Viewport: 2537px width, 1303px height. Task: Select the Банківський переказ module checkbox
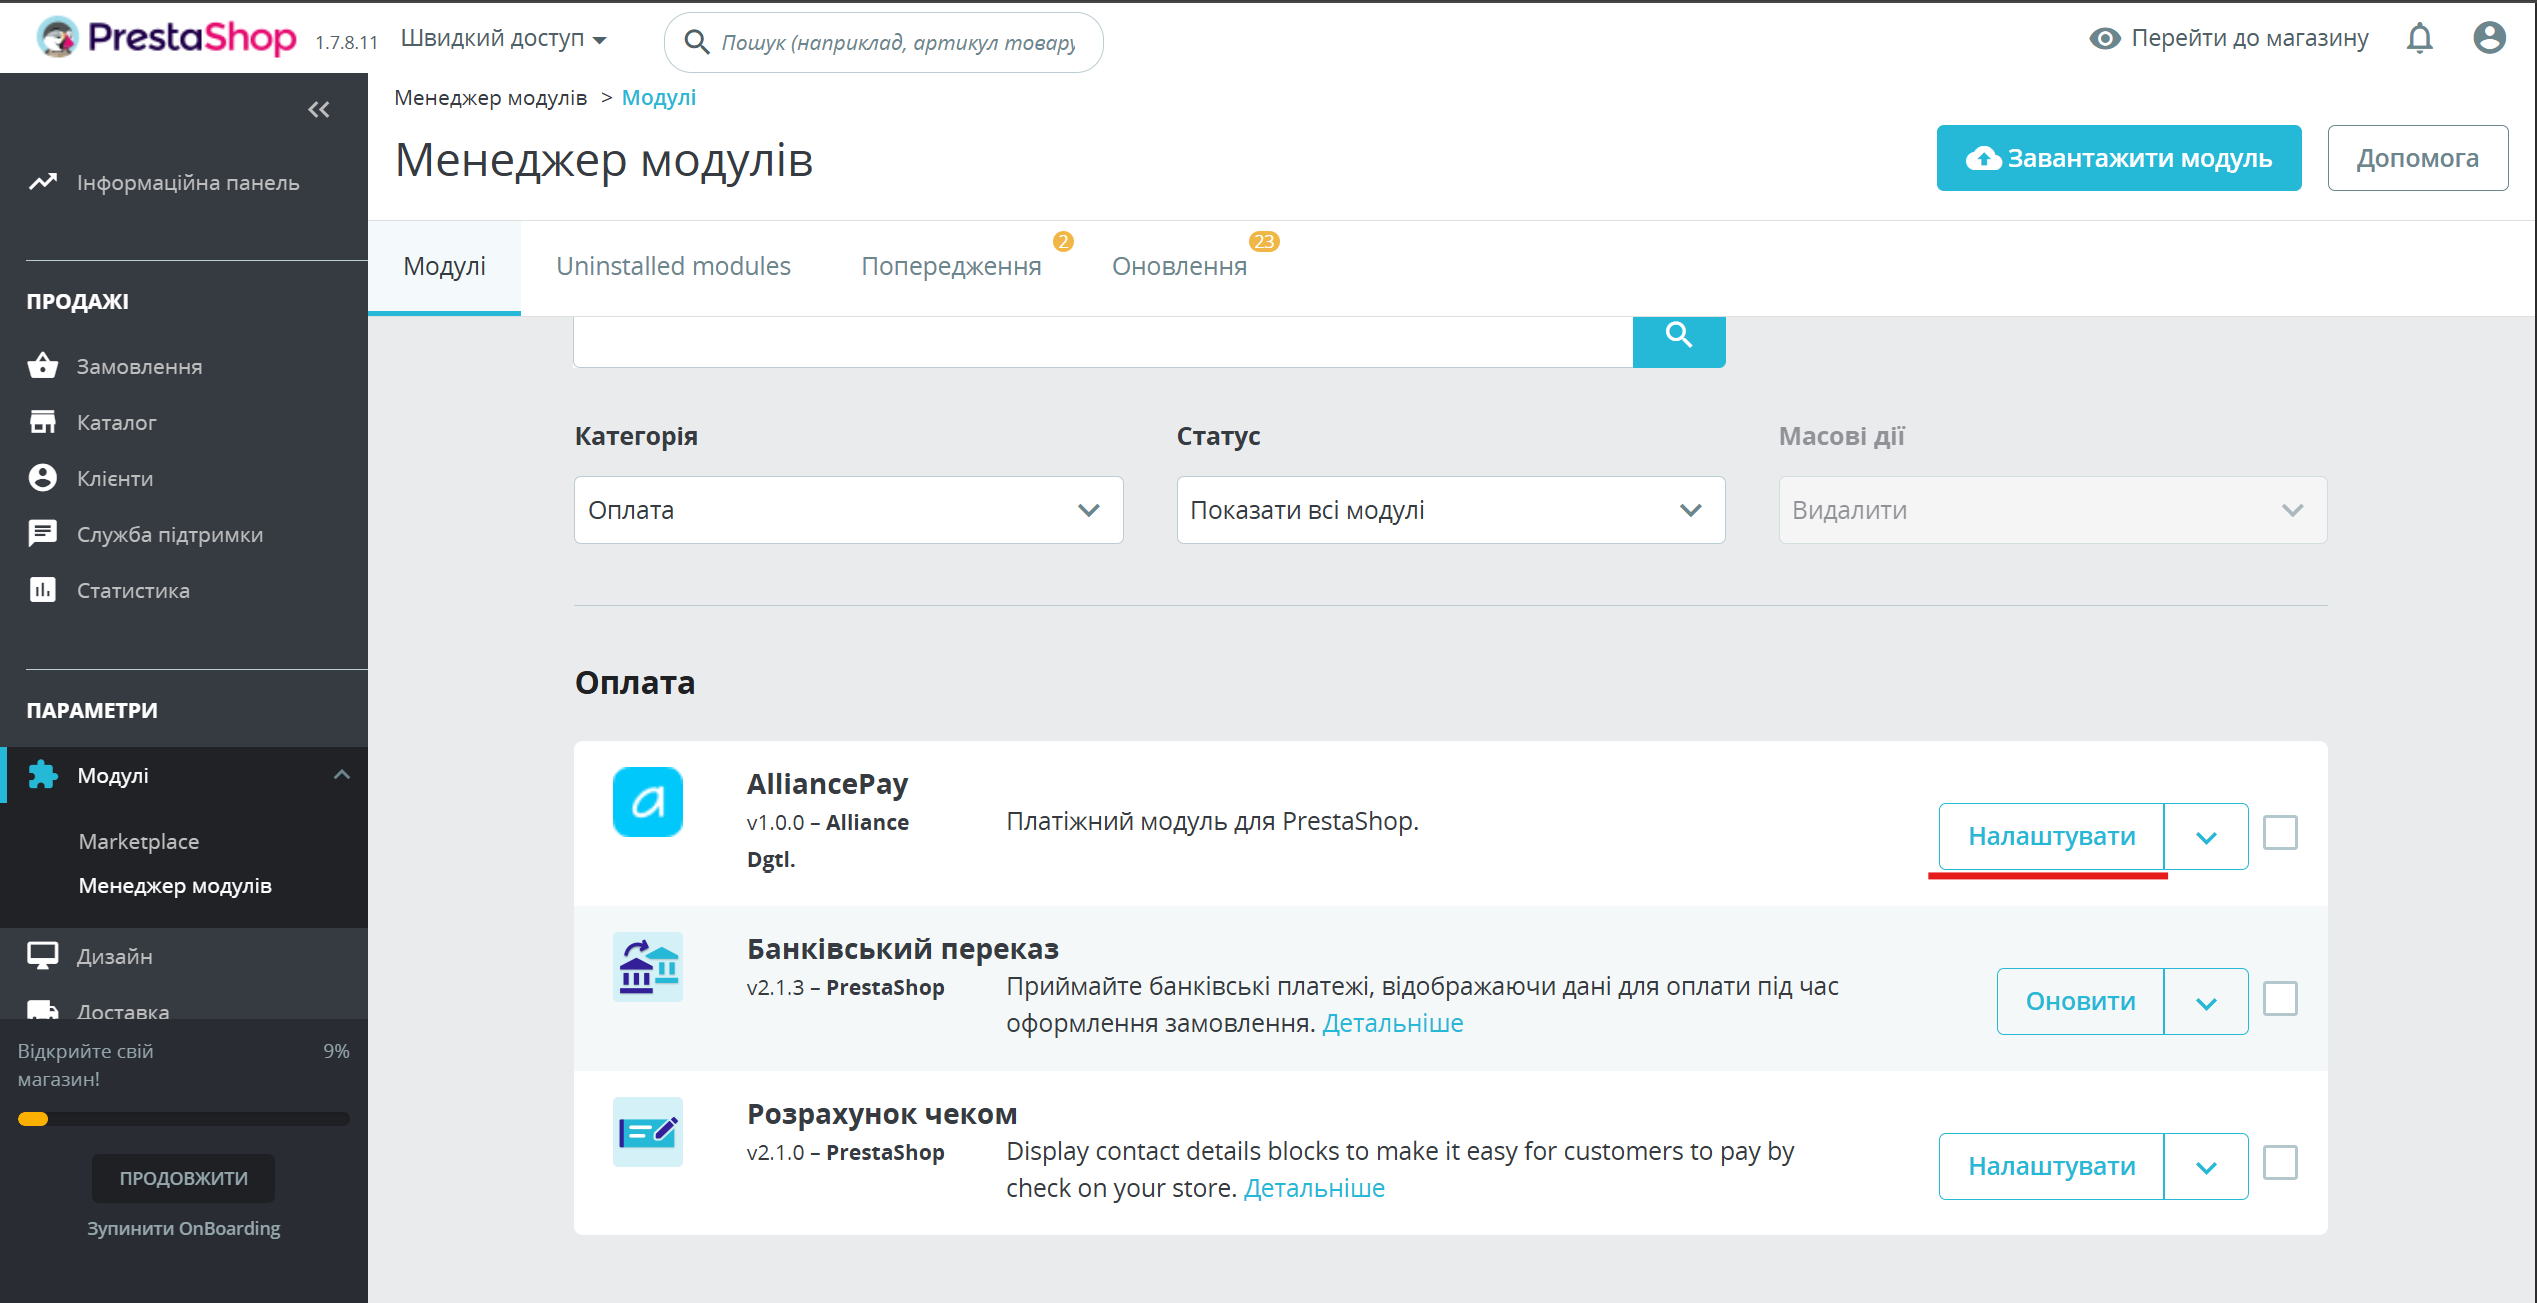pos(2279,998)
